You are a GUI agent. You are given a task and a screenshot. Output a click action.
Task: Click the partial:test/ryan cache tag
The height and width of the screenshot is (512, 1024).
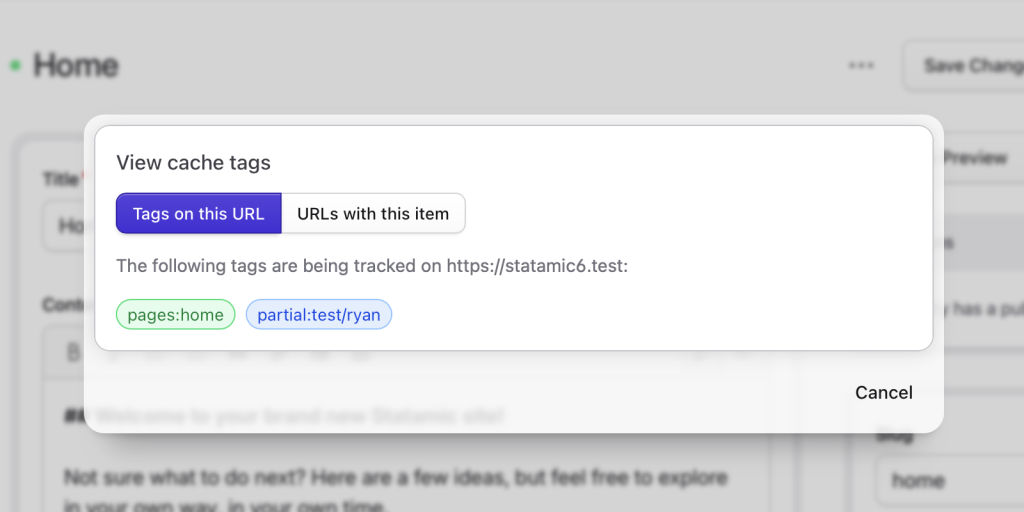pos(319,315)
